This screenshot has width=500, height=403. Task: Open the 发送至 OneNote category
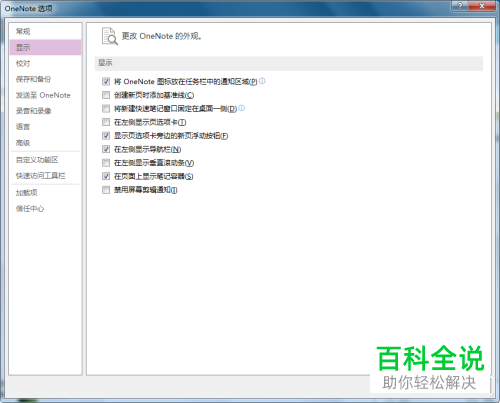coord(45,95)
